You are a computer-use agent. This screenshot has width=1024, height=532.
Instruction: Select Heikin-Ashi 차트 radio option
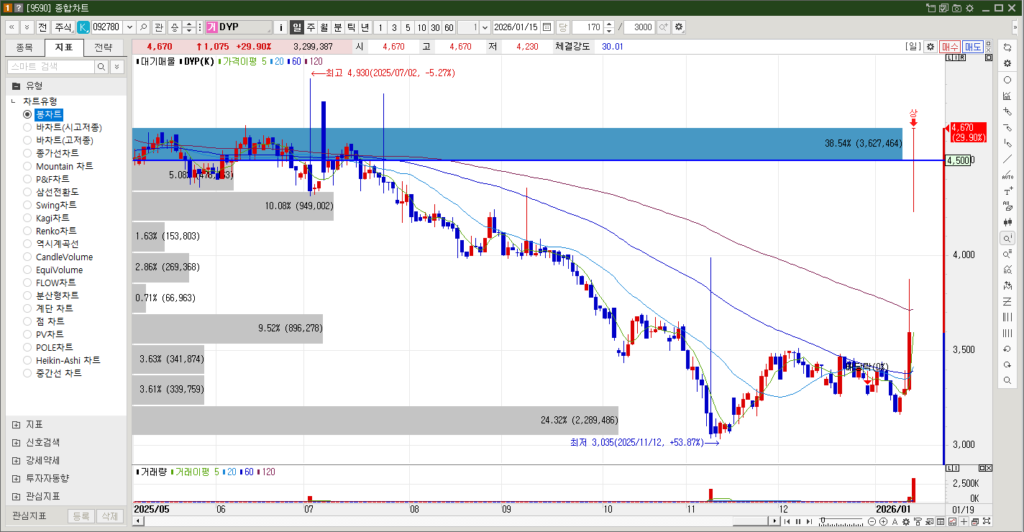(27, 360)
